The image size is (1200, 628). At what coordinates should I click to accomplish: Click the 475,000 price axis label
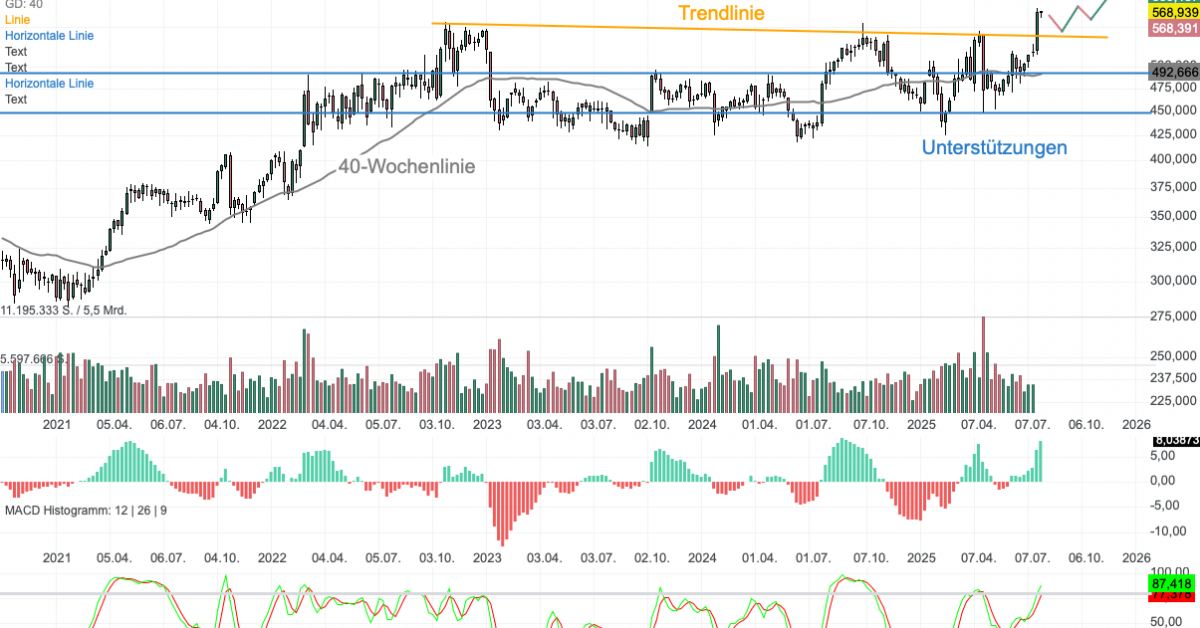(1173, 89)
